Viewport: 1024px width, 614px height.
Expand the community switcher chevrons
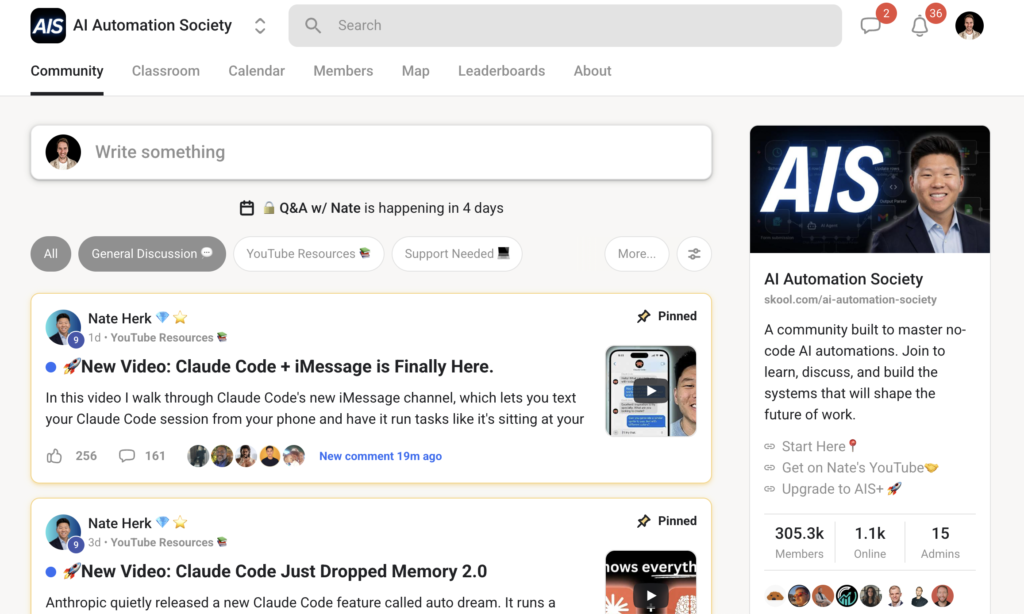pos(260,26)
